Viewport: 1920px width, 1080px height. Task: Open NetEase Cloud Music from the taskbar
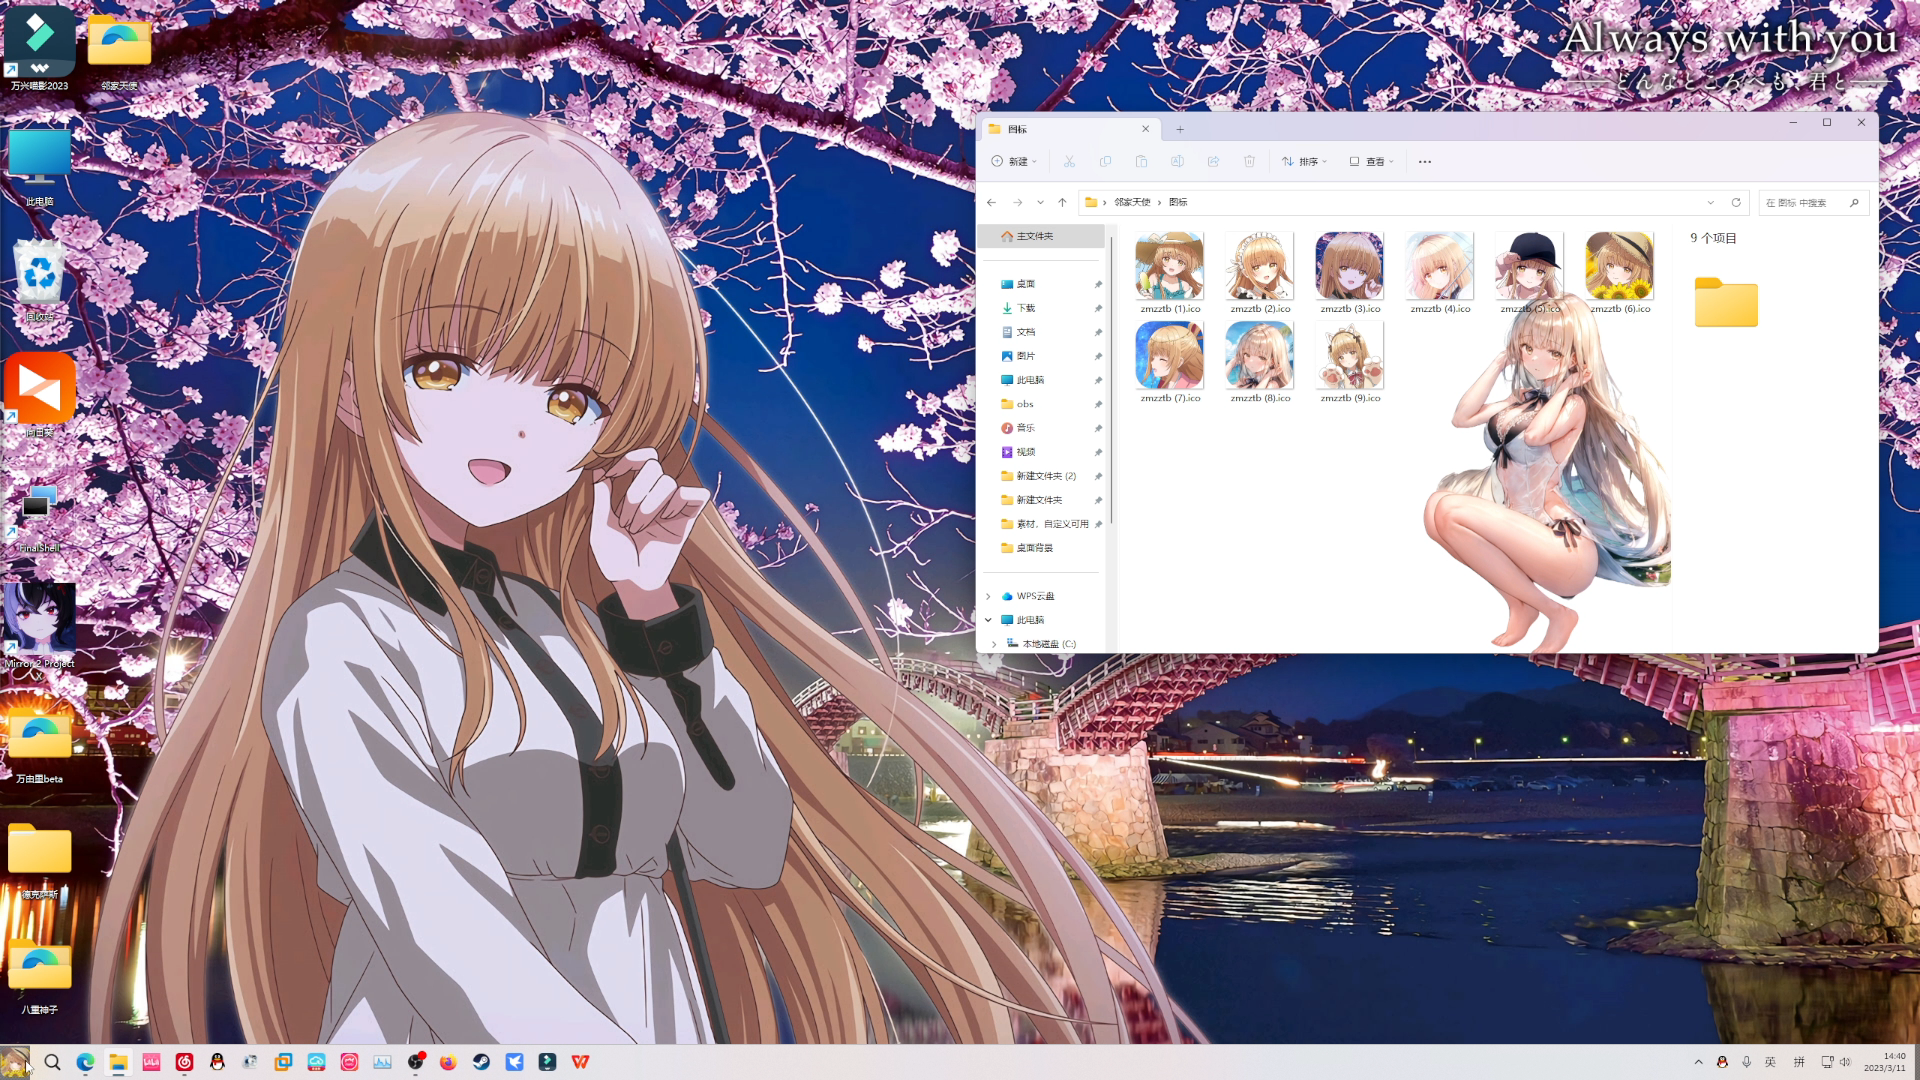click(x=184, y=1062)
